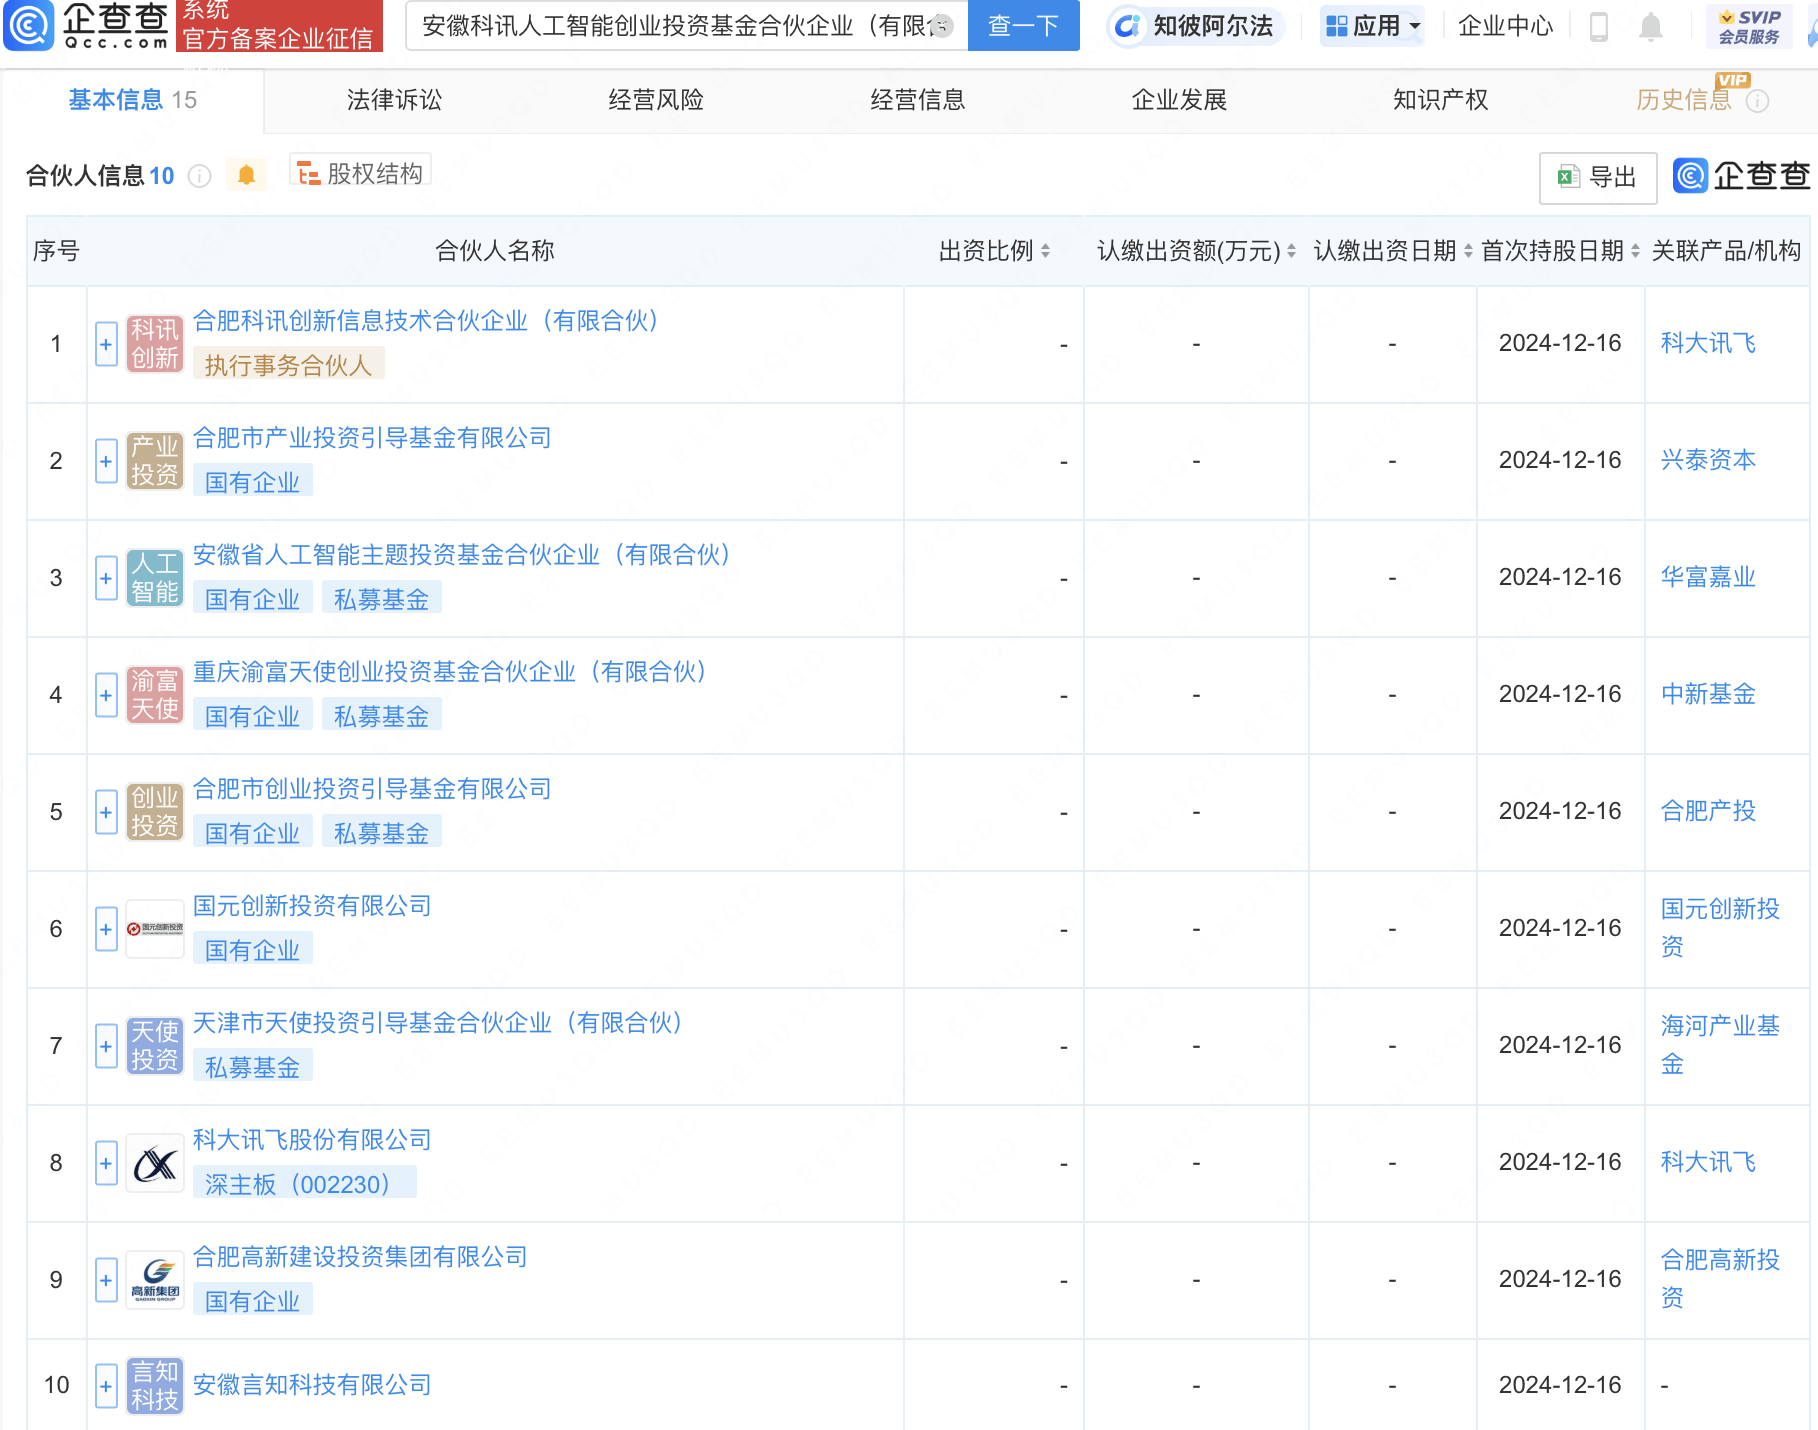Open 合肥高新建设投资集团有限公司 link
Viewport: 1818px width, 1430px height.
(x=360, y=1257)
